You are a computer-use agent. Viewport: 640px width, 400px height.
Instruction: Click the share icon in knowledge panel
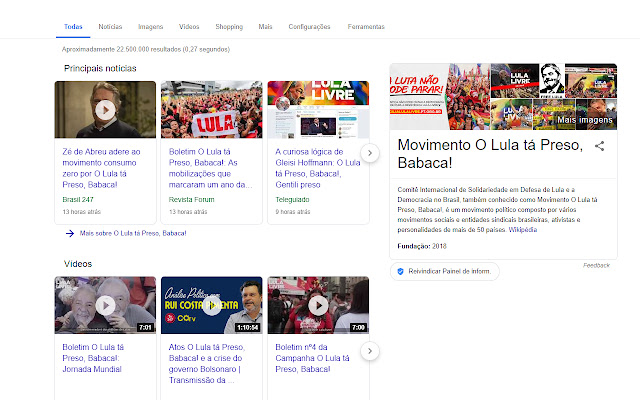[x=599, y=146]
